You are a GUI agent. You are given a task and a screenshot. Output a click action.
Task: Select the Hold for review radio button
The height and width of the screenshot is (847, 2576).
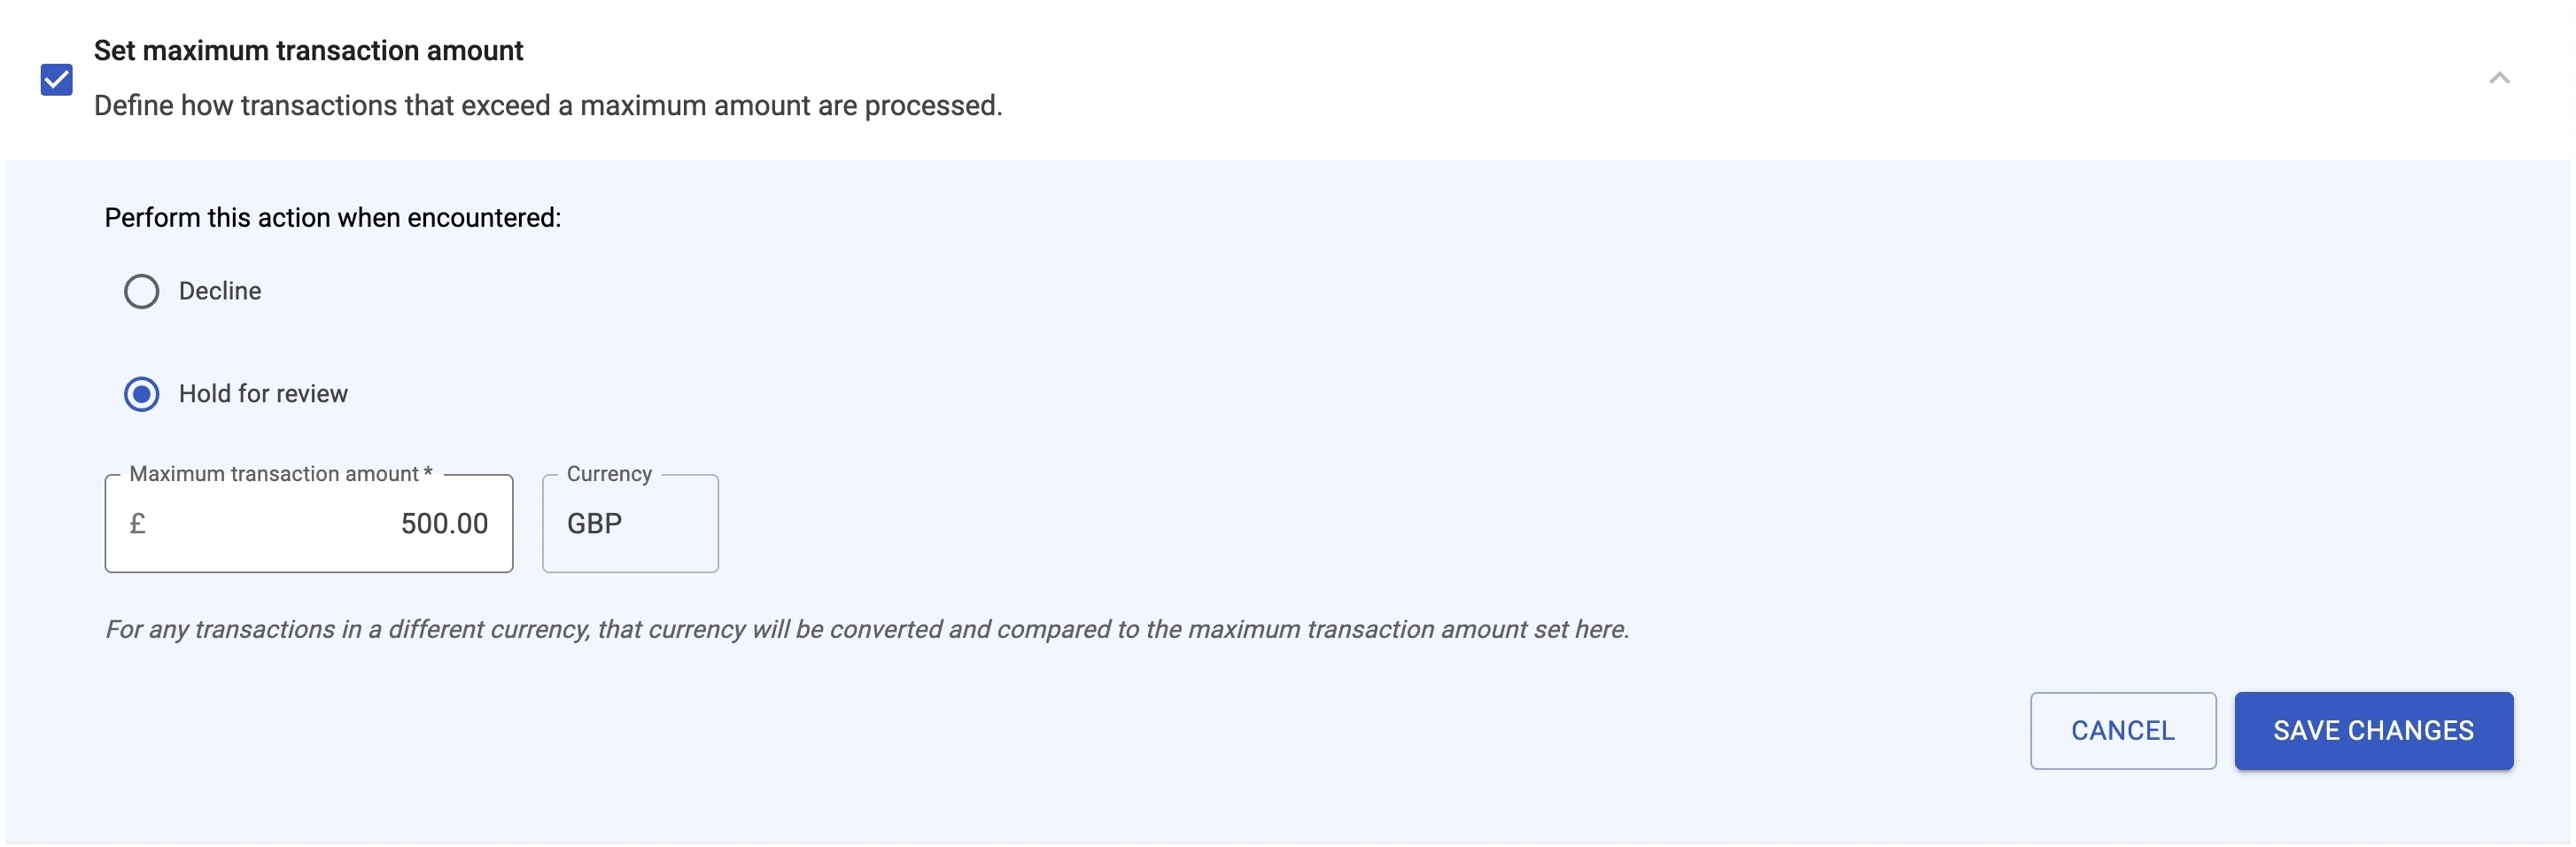141,394
